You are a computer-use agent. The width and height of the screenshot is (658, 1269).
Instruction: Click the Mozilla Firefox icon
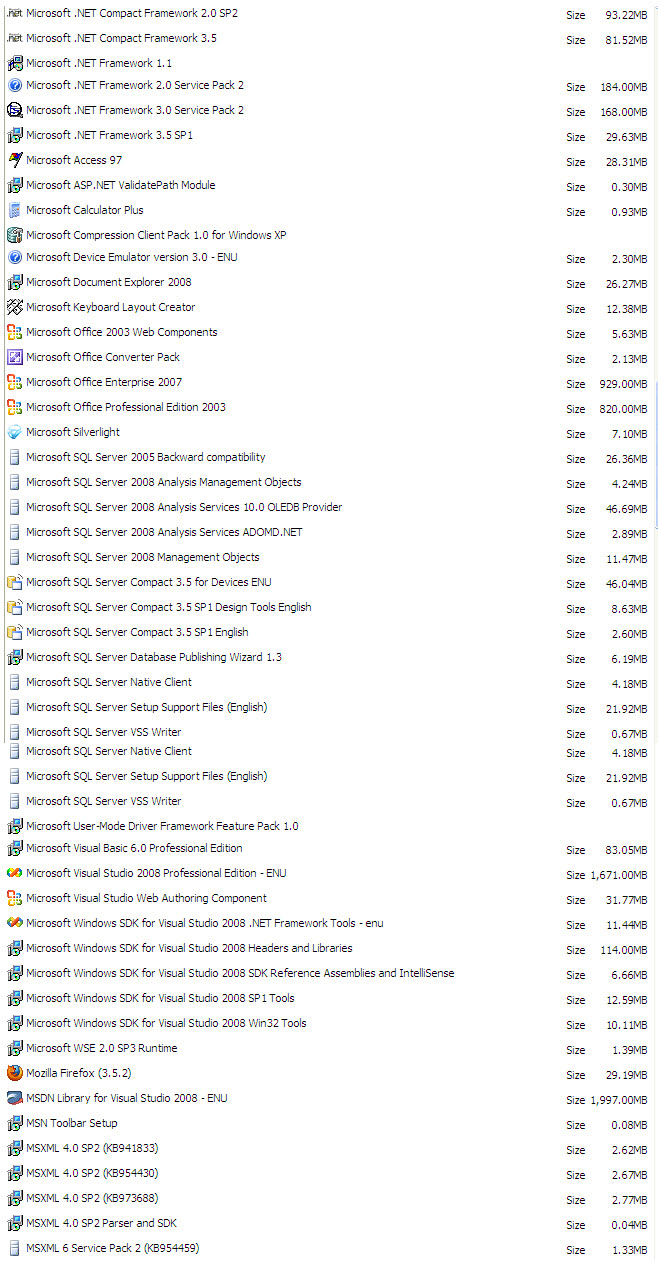click(15, 1073)
